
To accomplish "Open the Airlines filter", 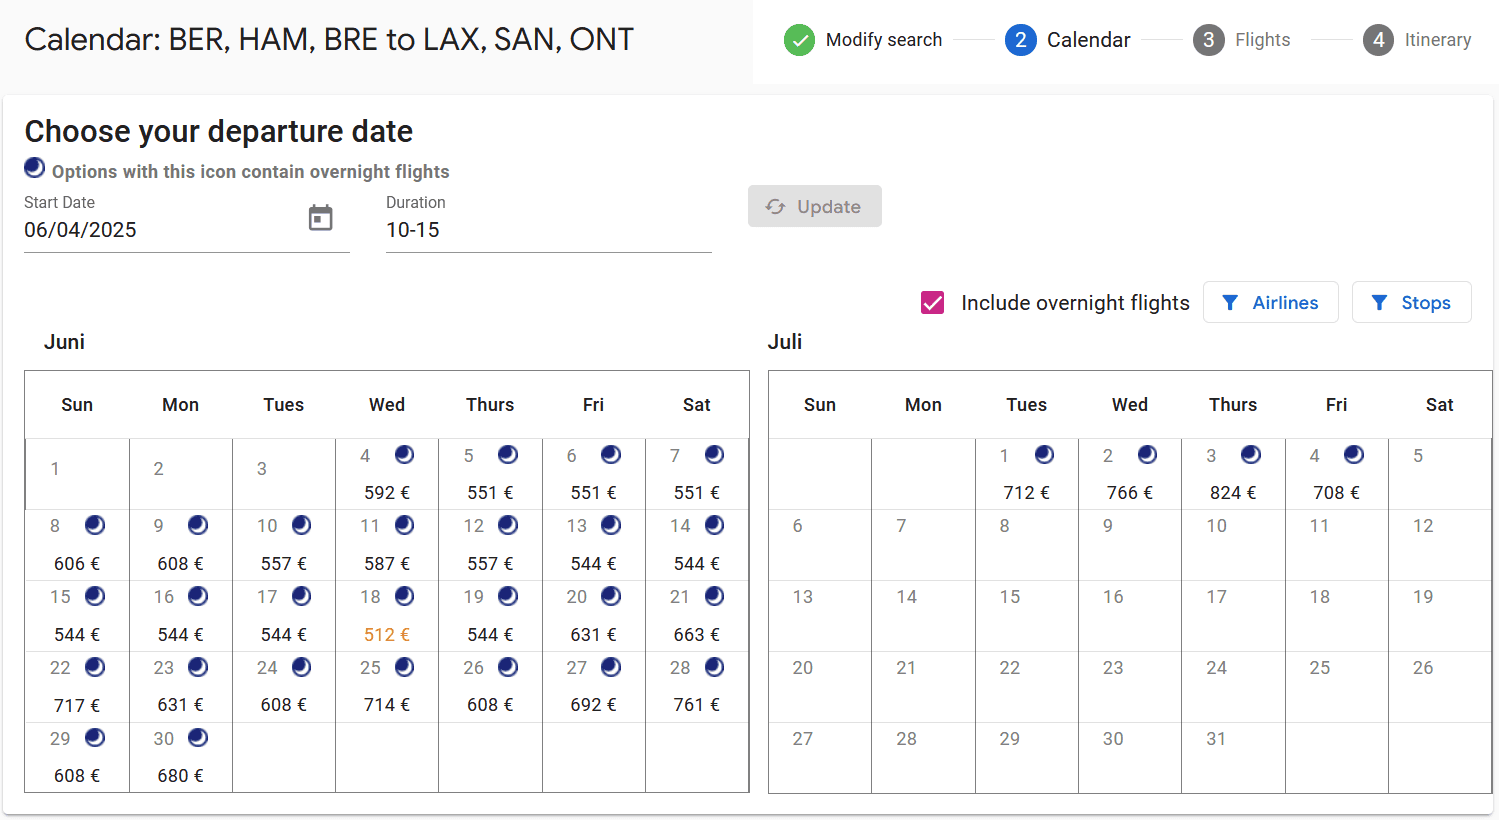I will point(1270,303).
